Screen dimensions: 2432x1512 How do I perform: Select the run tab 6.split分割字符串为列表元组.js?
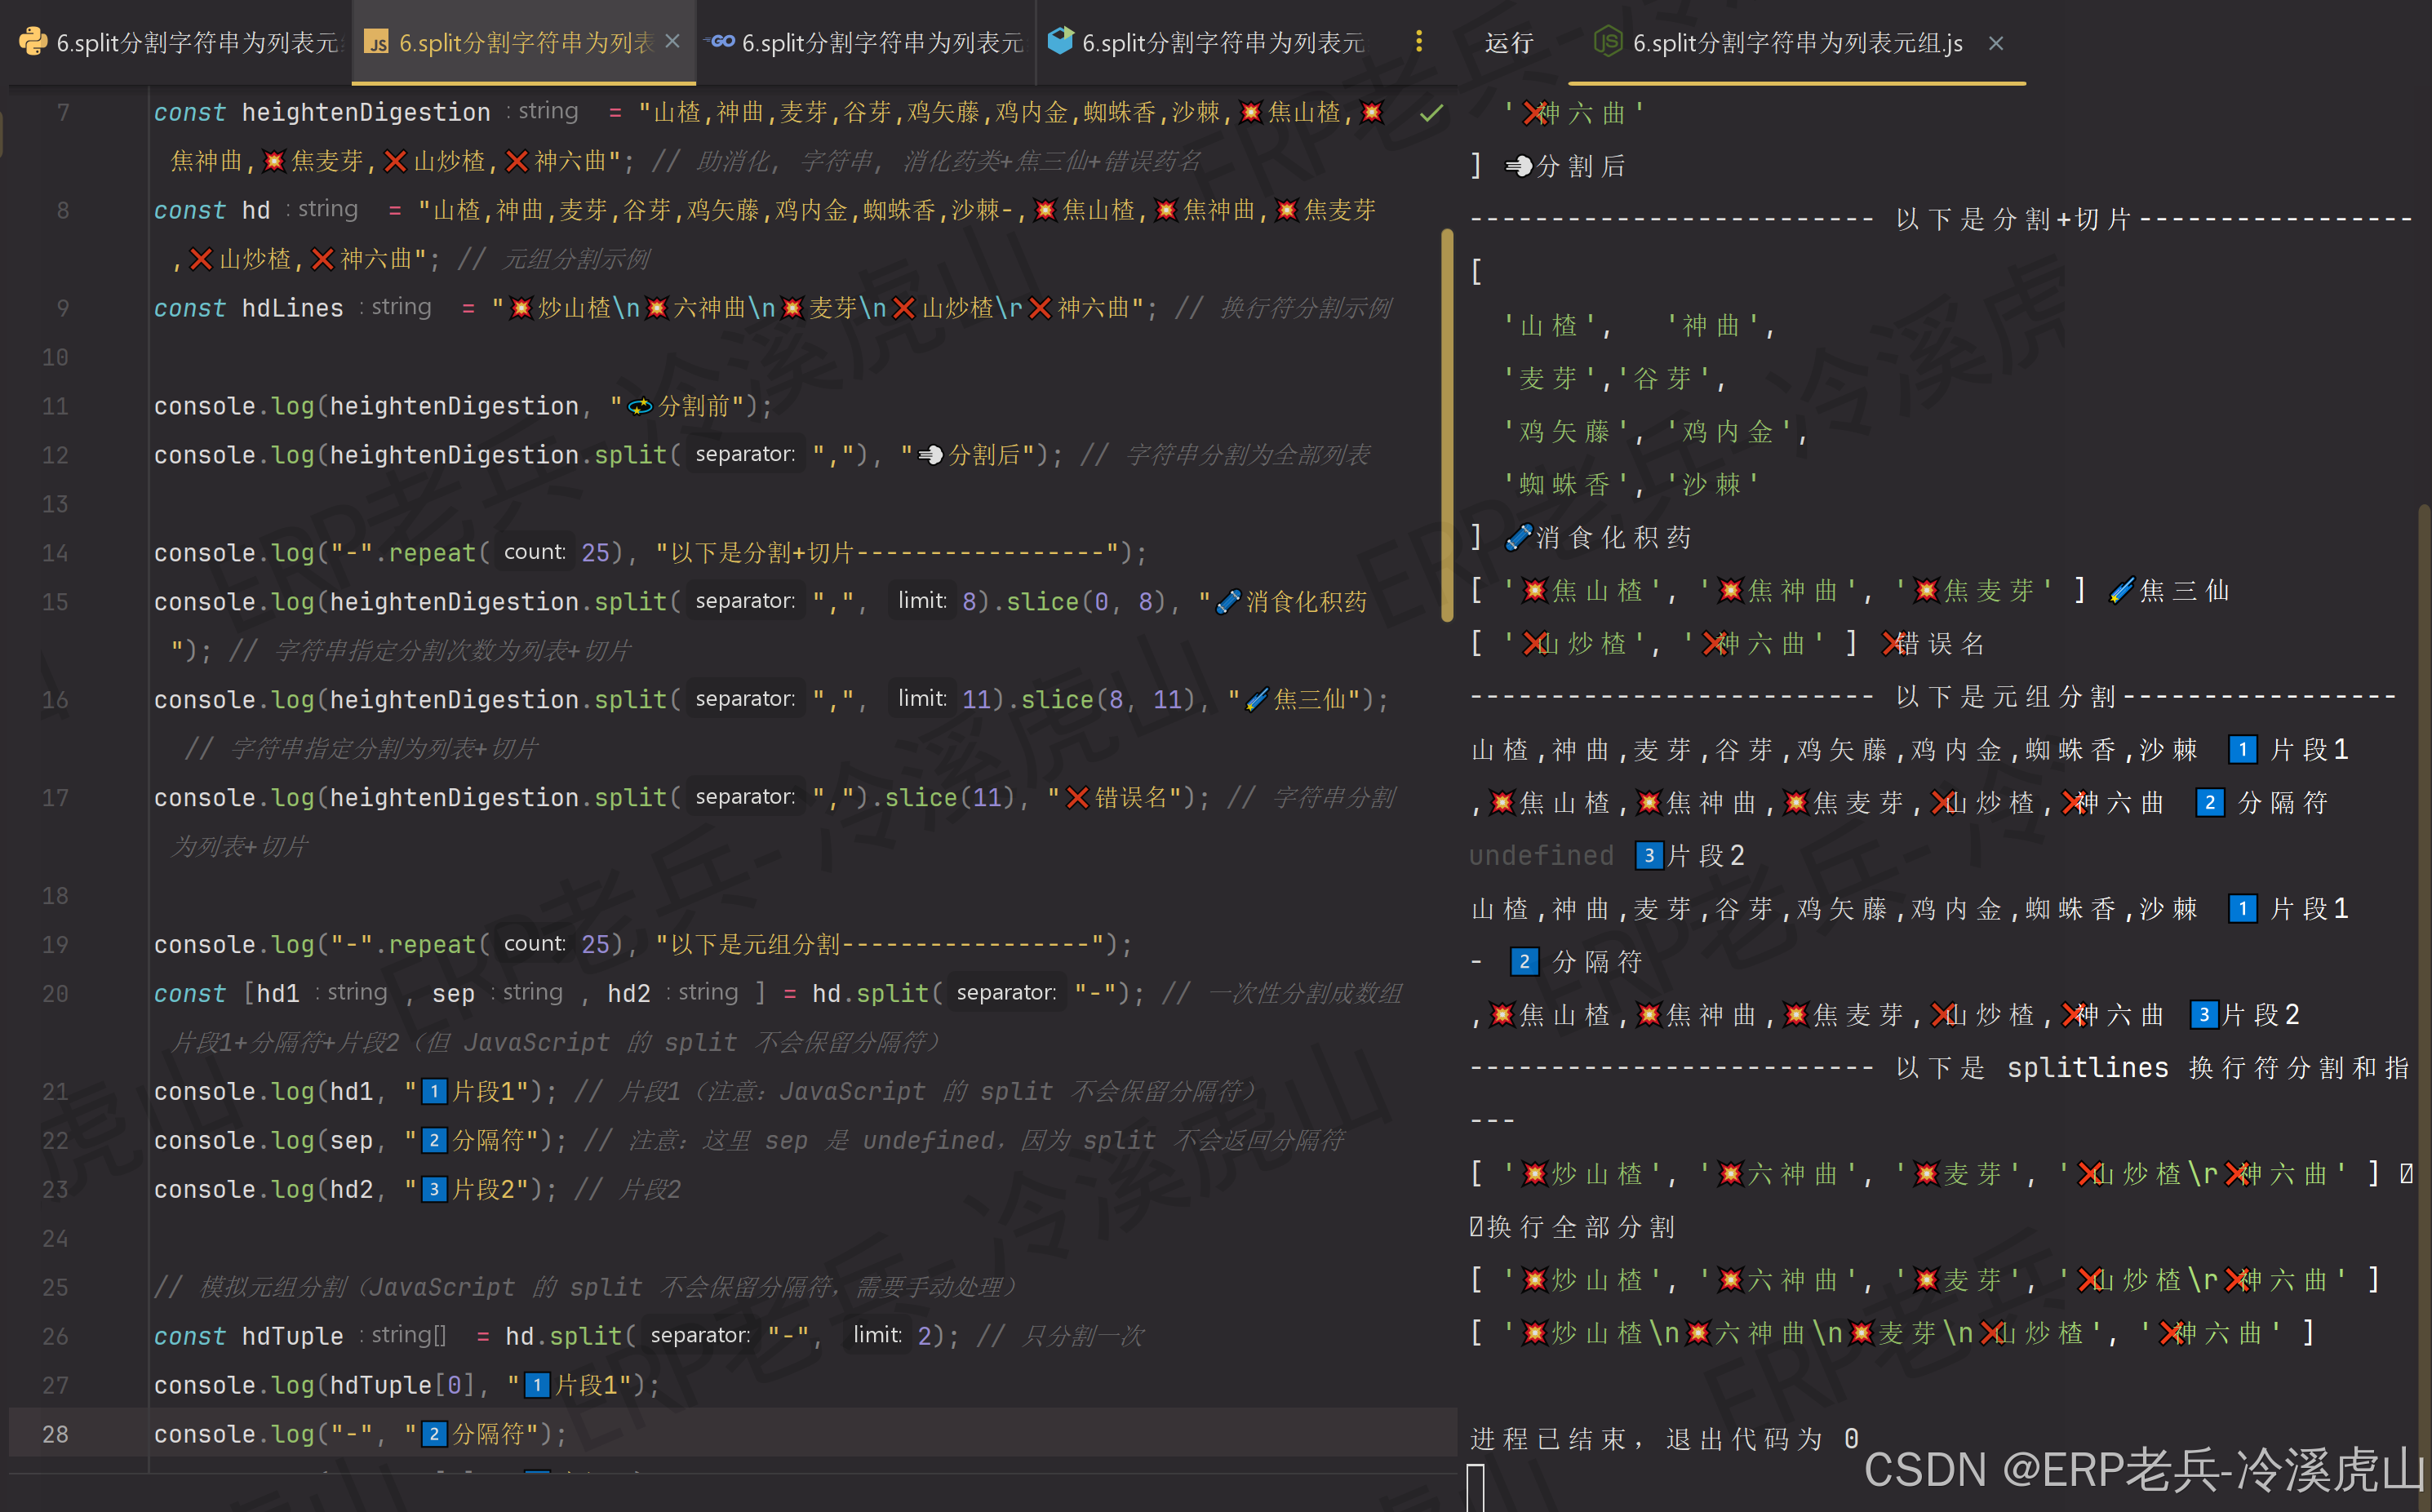tap(1796, 43)
